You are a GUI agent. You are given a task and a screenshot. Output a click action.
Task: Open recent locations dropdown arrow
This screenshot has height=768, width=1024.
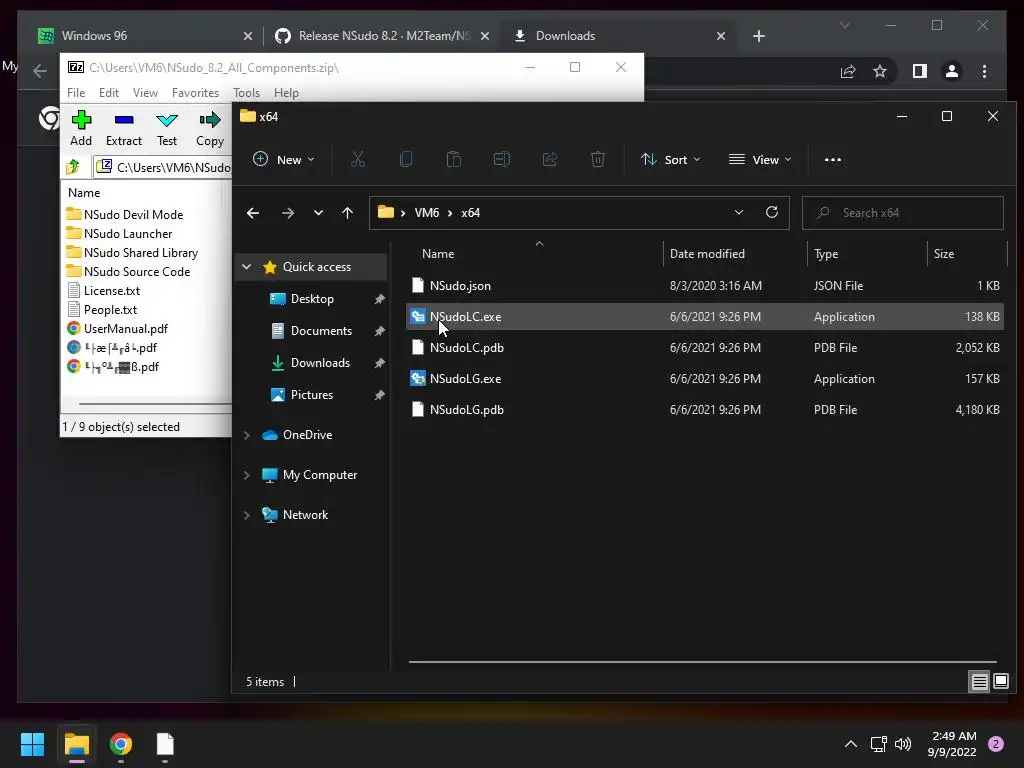click(x=318, y=213)
